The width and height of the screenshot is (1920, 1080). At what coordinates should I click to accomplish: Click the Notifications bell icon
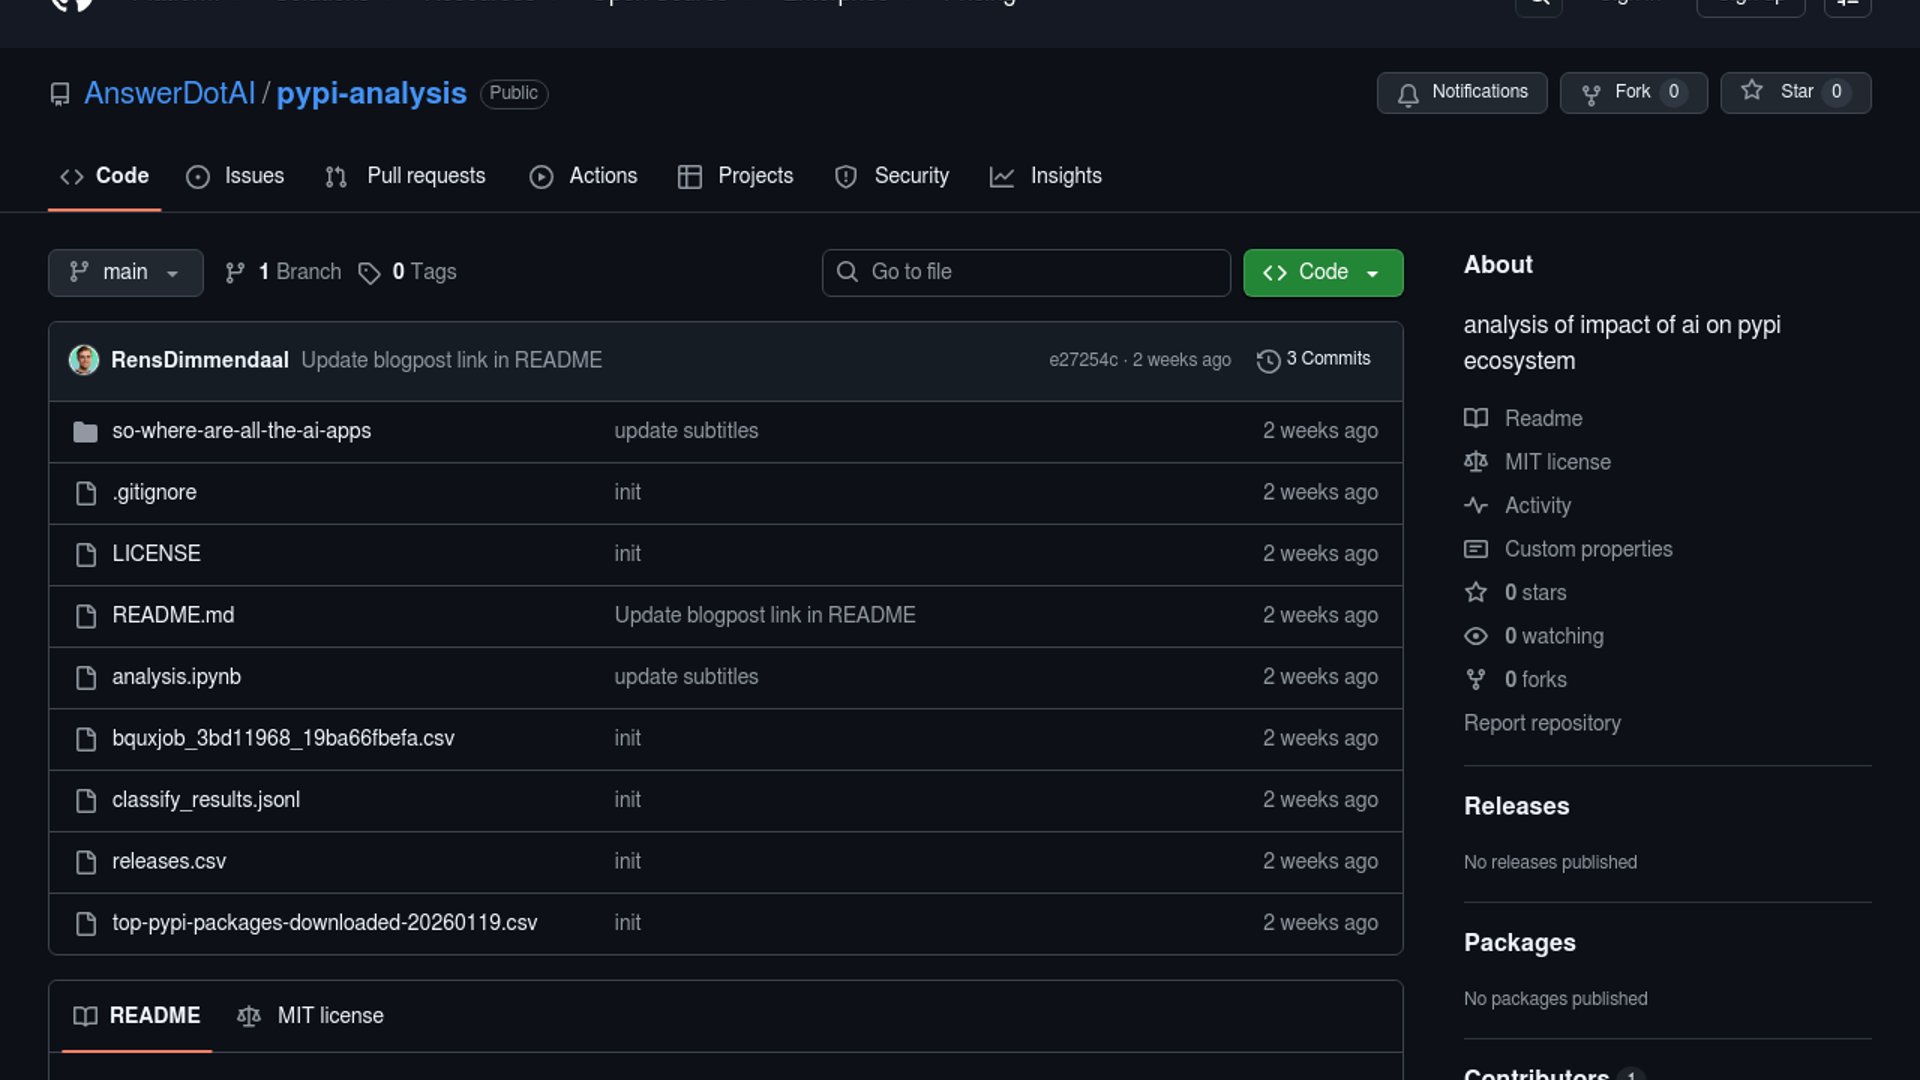[x=1408, y=93]
